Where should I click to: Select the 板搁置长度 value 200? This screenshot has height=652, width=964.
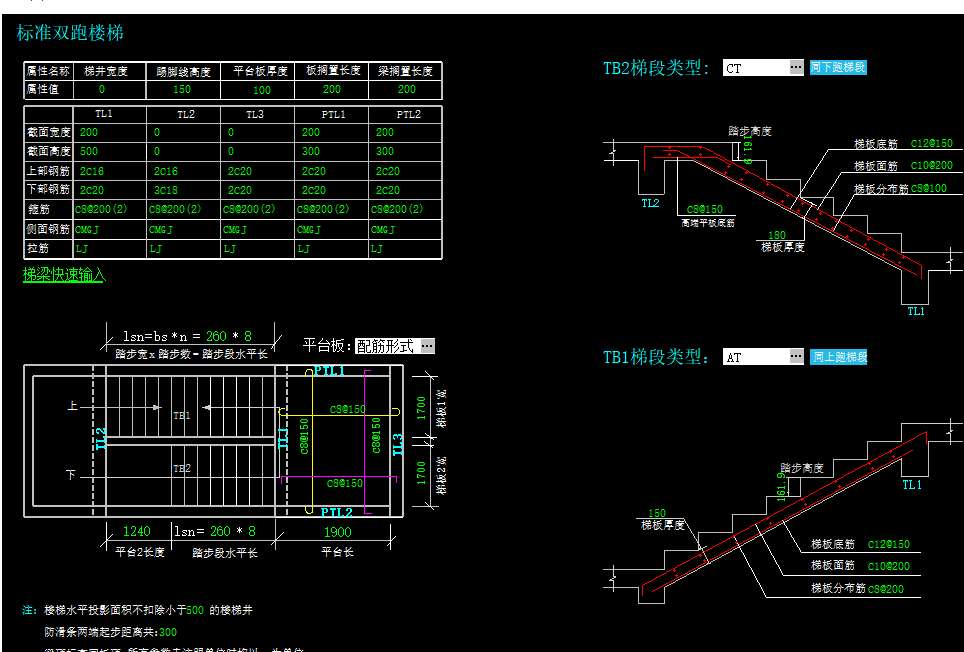pyautogui.click(x=332, y=89)
